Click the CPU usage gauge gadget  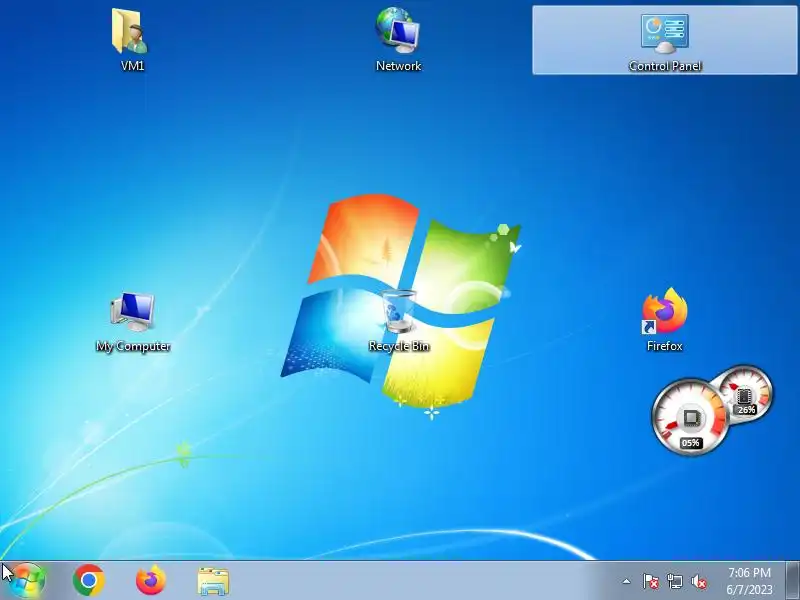690,416
